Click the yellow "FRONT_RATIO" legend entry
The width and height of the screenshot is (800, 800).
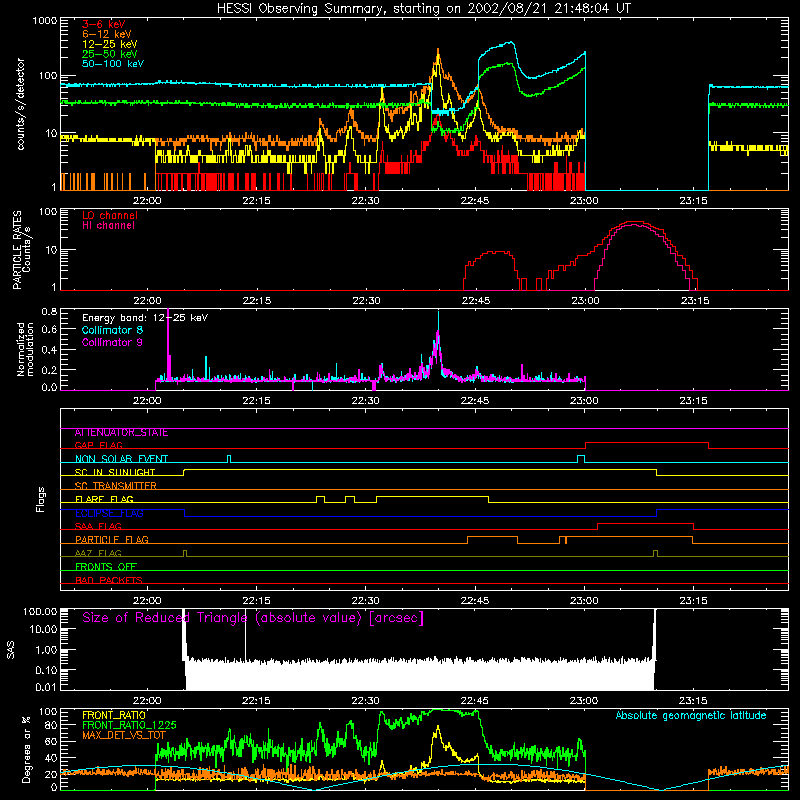[114, 715]
